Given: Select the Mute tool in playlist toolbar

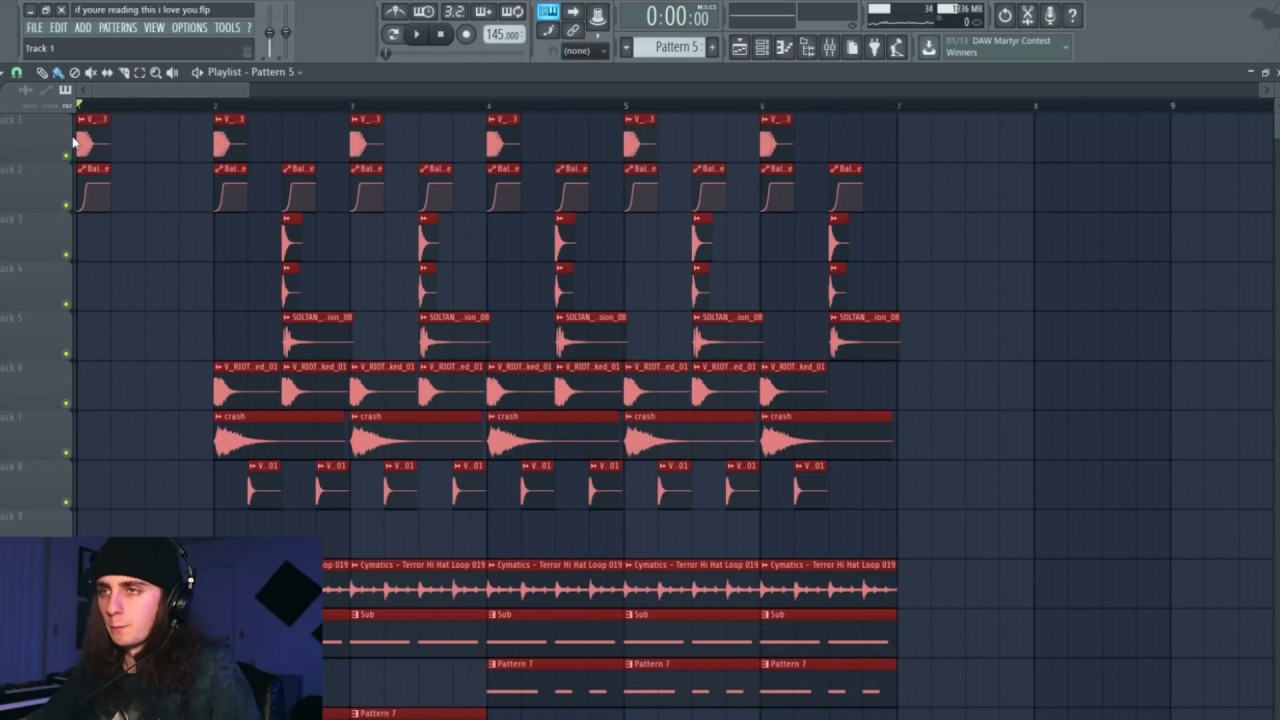Looking at the screenshot, I should (91, 72).
